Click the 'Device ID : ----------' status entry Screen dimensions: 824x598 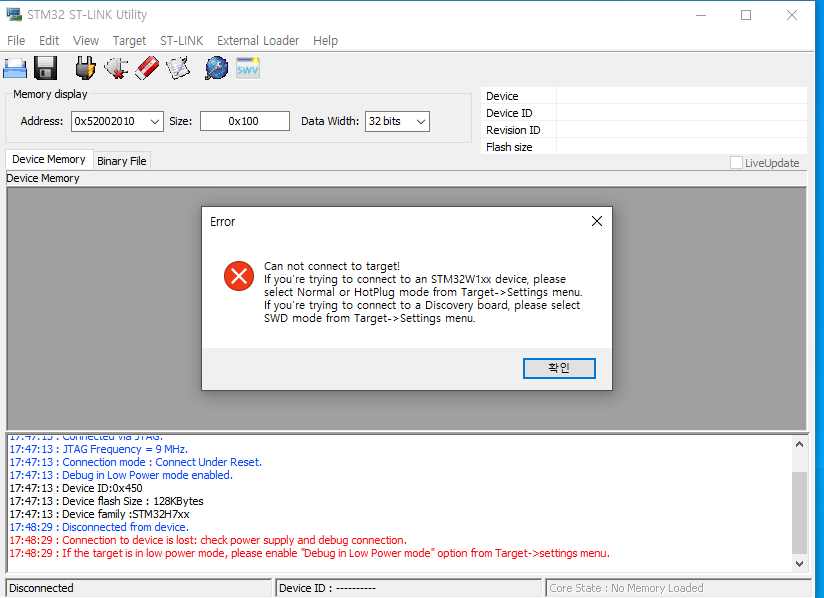pos(409,588)
